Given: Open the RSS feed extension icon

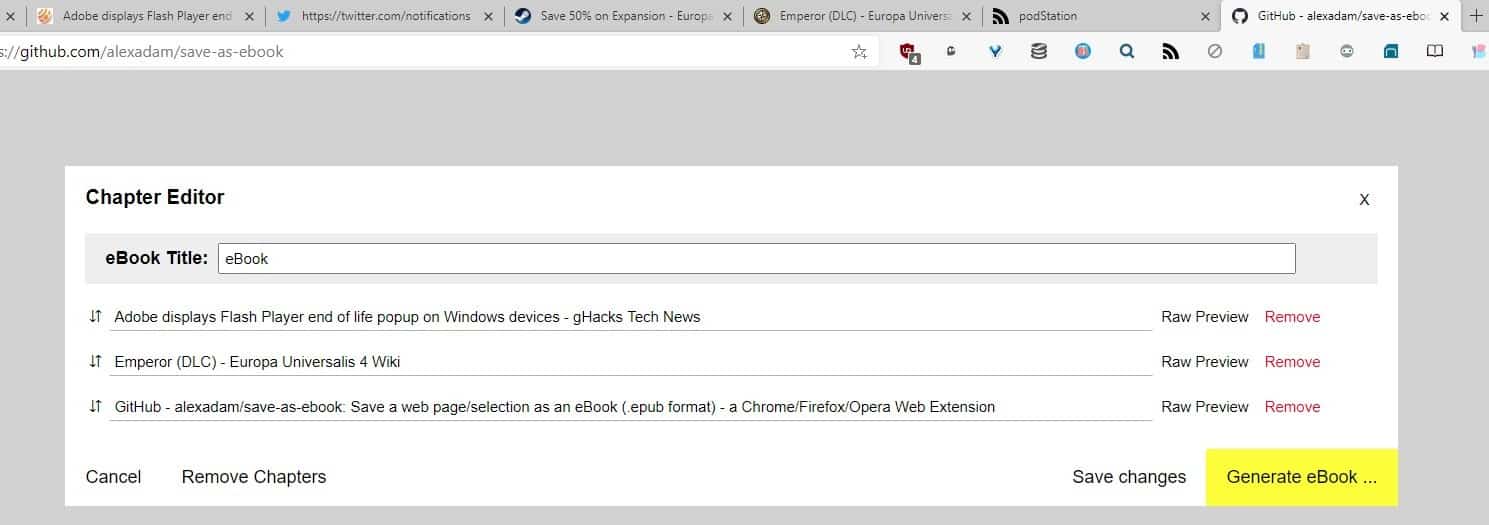Looking at the screenshot, I should [x=1170, y=52].
